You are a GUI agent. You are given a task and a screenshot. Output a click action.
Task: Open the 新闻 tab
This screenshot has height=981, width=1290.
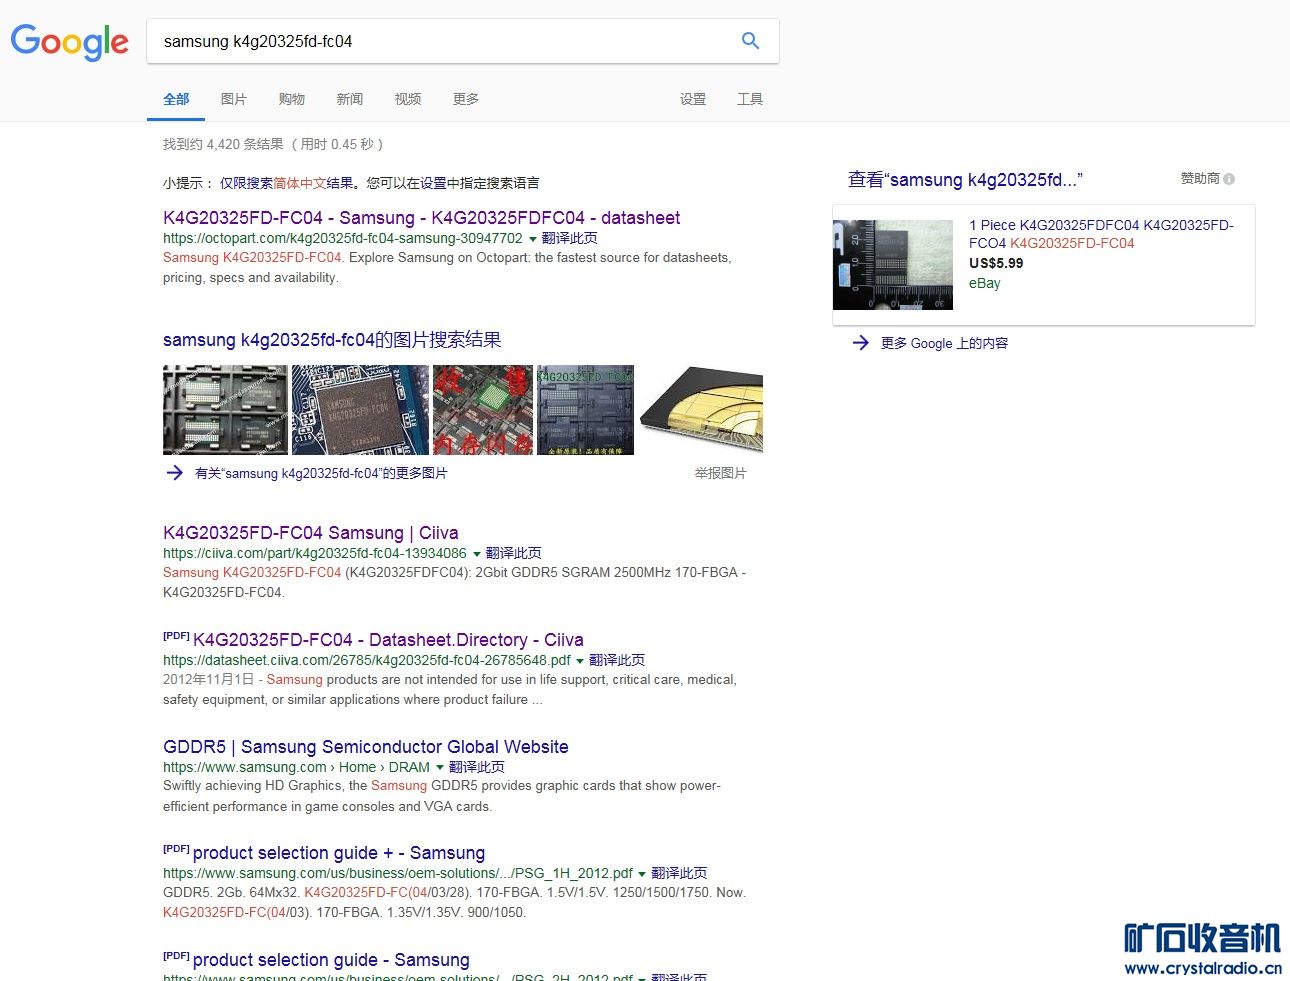coord(350,99)
